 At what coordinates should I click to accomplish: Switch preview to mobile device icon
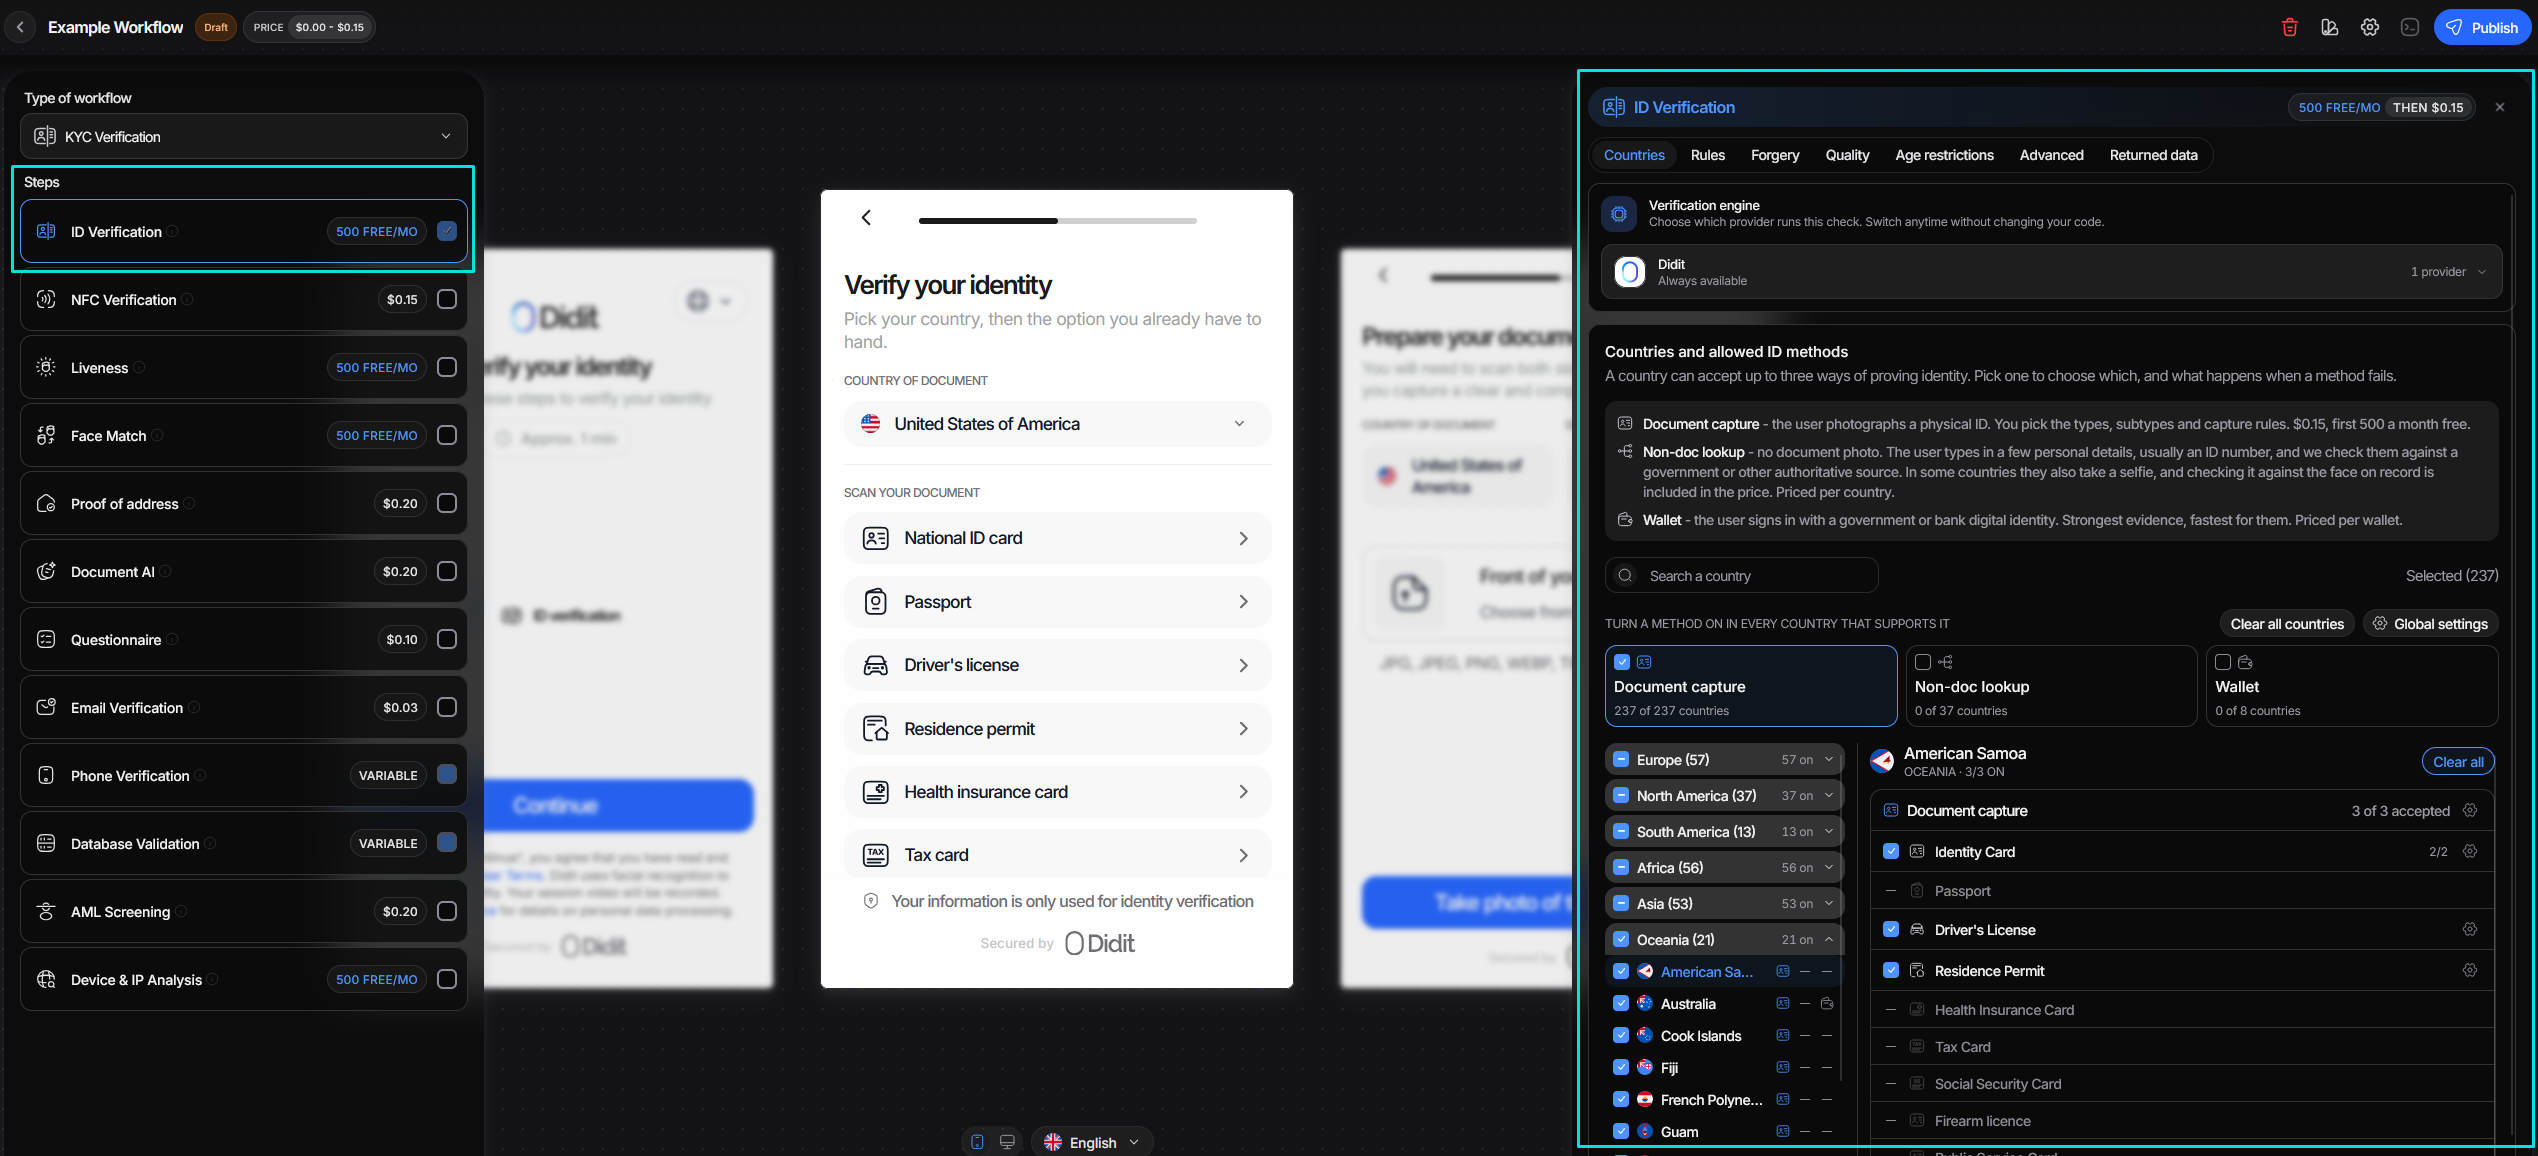tap(977, 1142)
